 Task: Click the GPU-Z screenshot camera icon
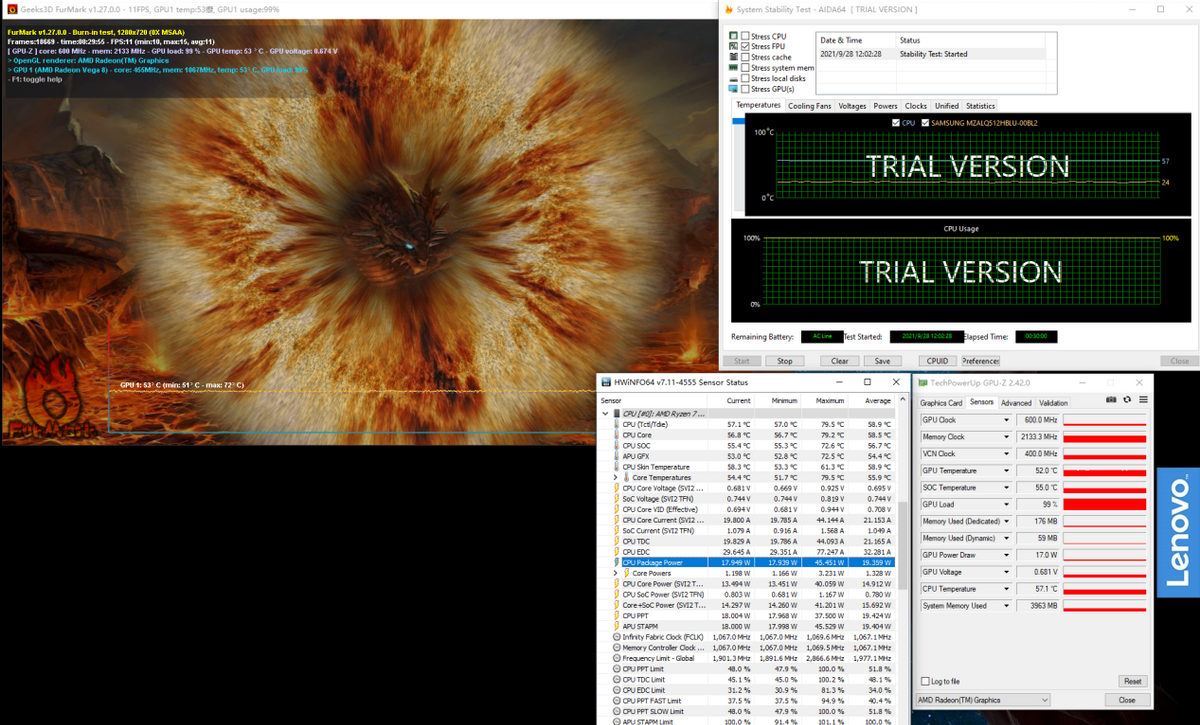pos(1111,400)
